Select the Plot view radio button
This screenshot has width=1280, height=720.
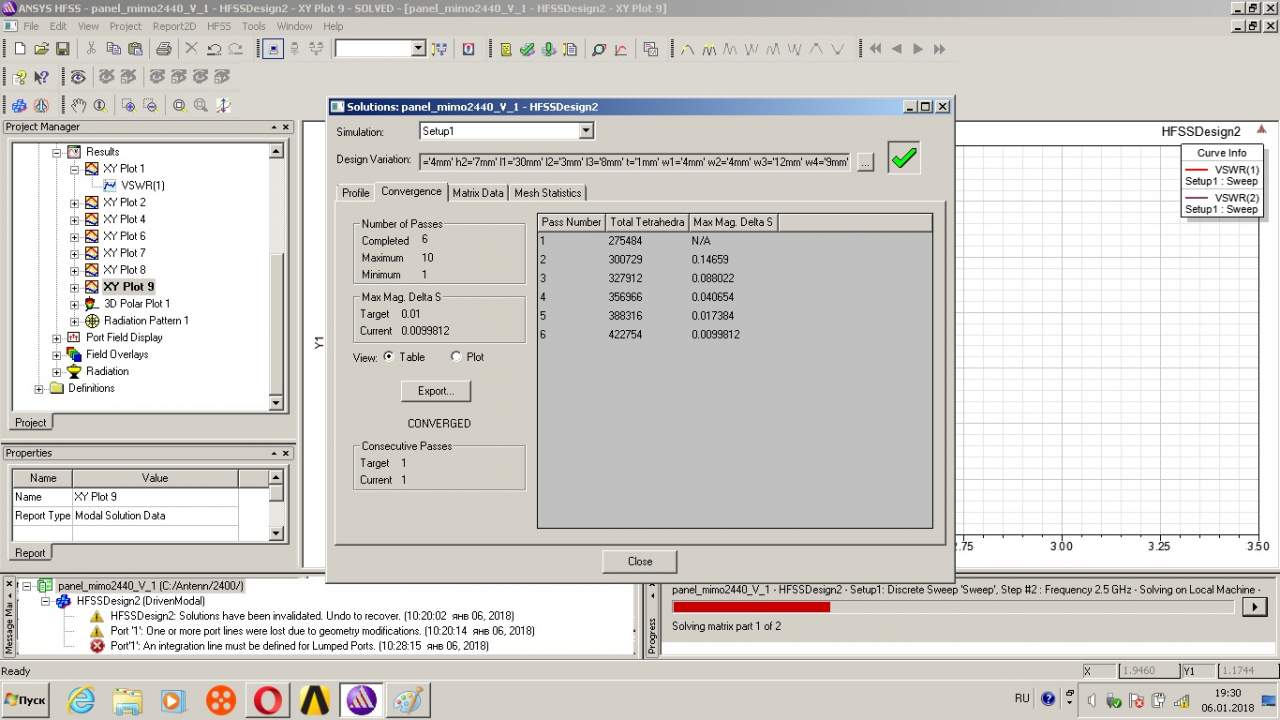(456, 357)
